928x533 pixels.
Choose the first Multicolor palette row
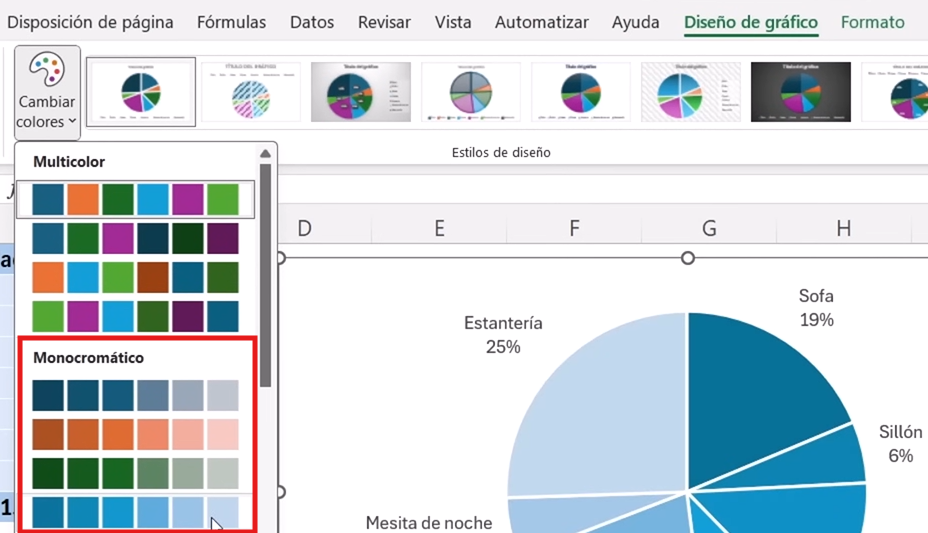tap(136, 199)
